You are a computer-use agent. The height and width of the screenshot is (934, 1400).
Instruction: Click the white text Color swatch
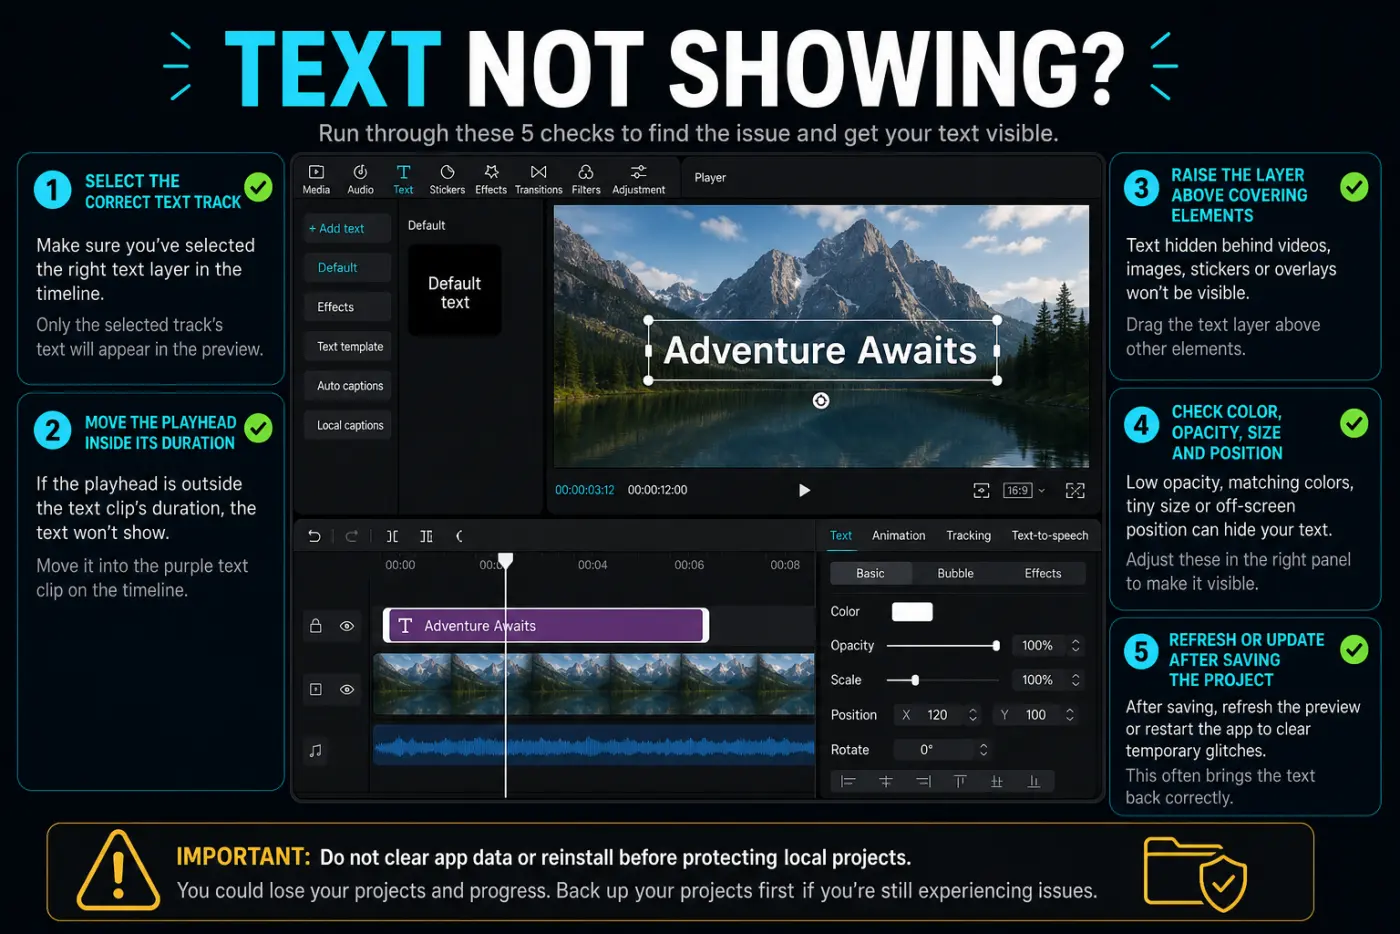coord(912,612)
